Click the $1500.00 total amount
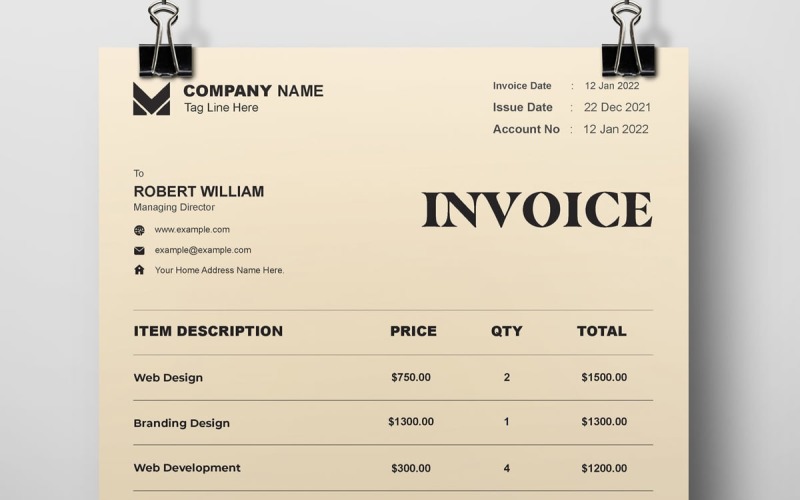 [x=604, y=378]
